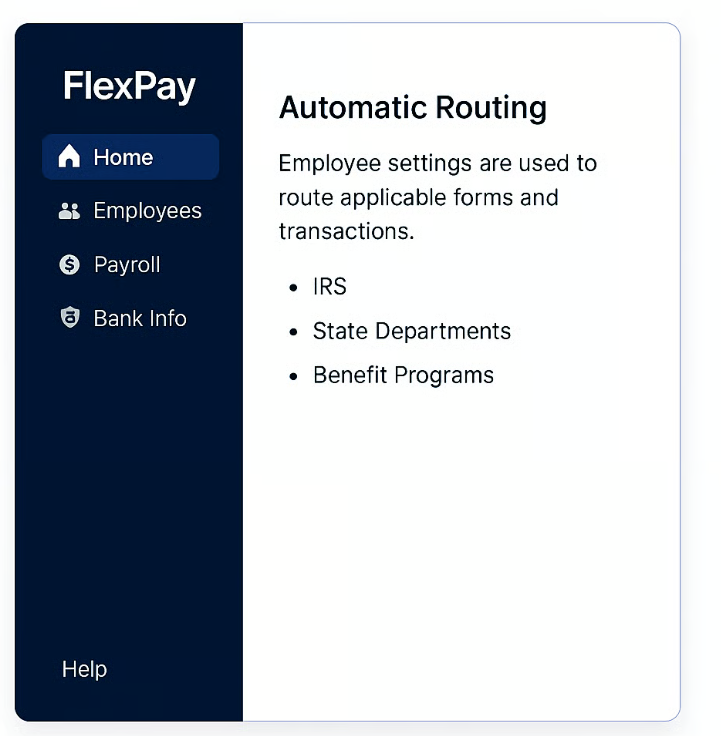Click the FlexPay logo text
Viewport: 721px width, 736px height.
pos(129,86)
